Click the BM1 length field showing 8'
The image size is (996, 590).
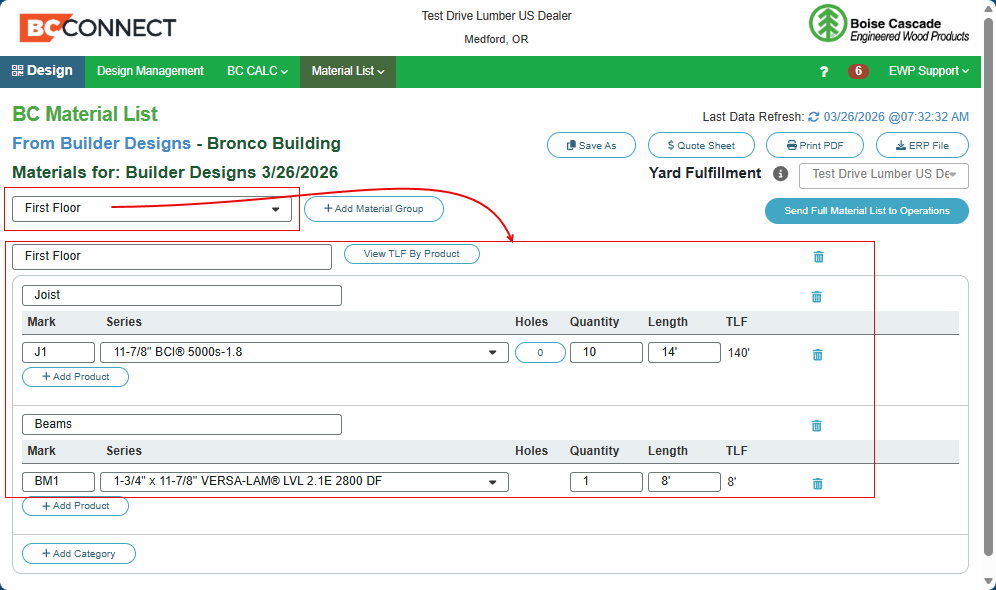pyautogui.click(x=684, y=481)
